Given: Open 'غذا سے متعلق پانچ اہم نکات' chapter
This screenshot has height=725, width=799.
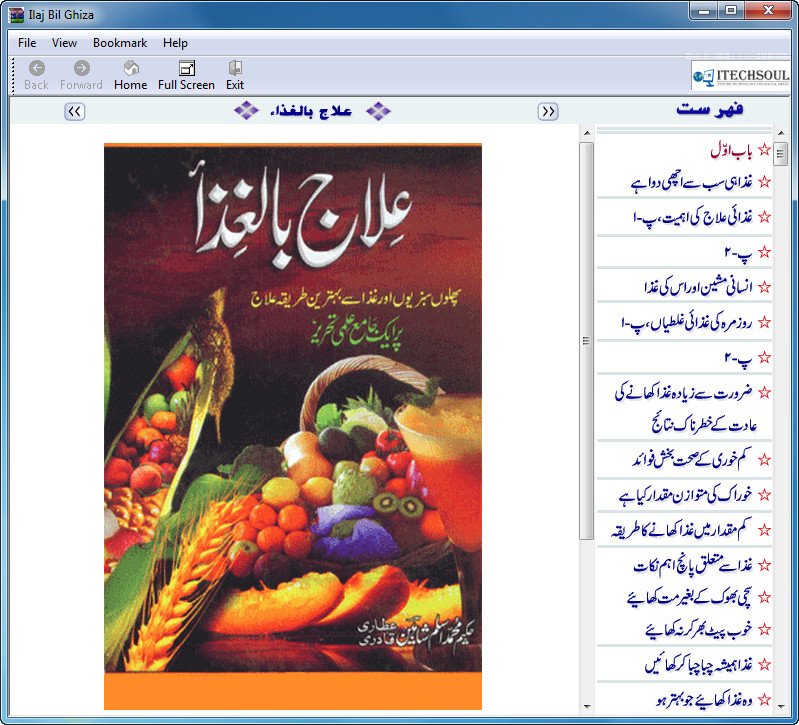Looking at the screenshot, I should 693,565.
